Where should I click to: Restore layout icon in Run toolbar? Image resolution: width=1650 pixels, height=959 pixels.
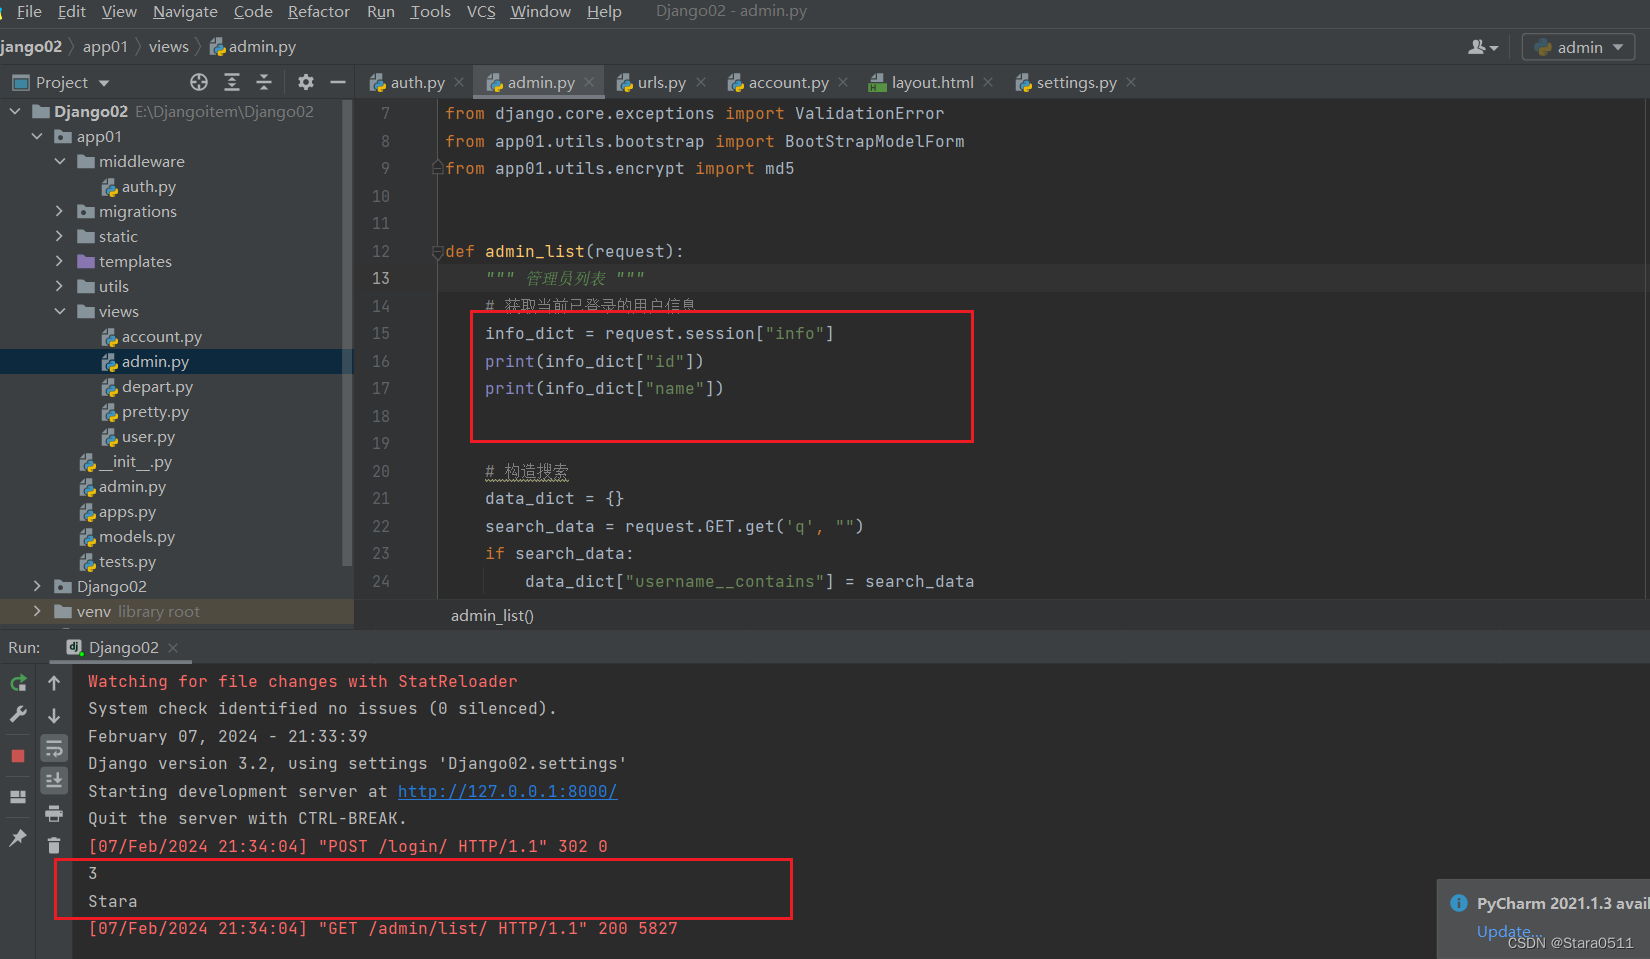pos(18,797)
